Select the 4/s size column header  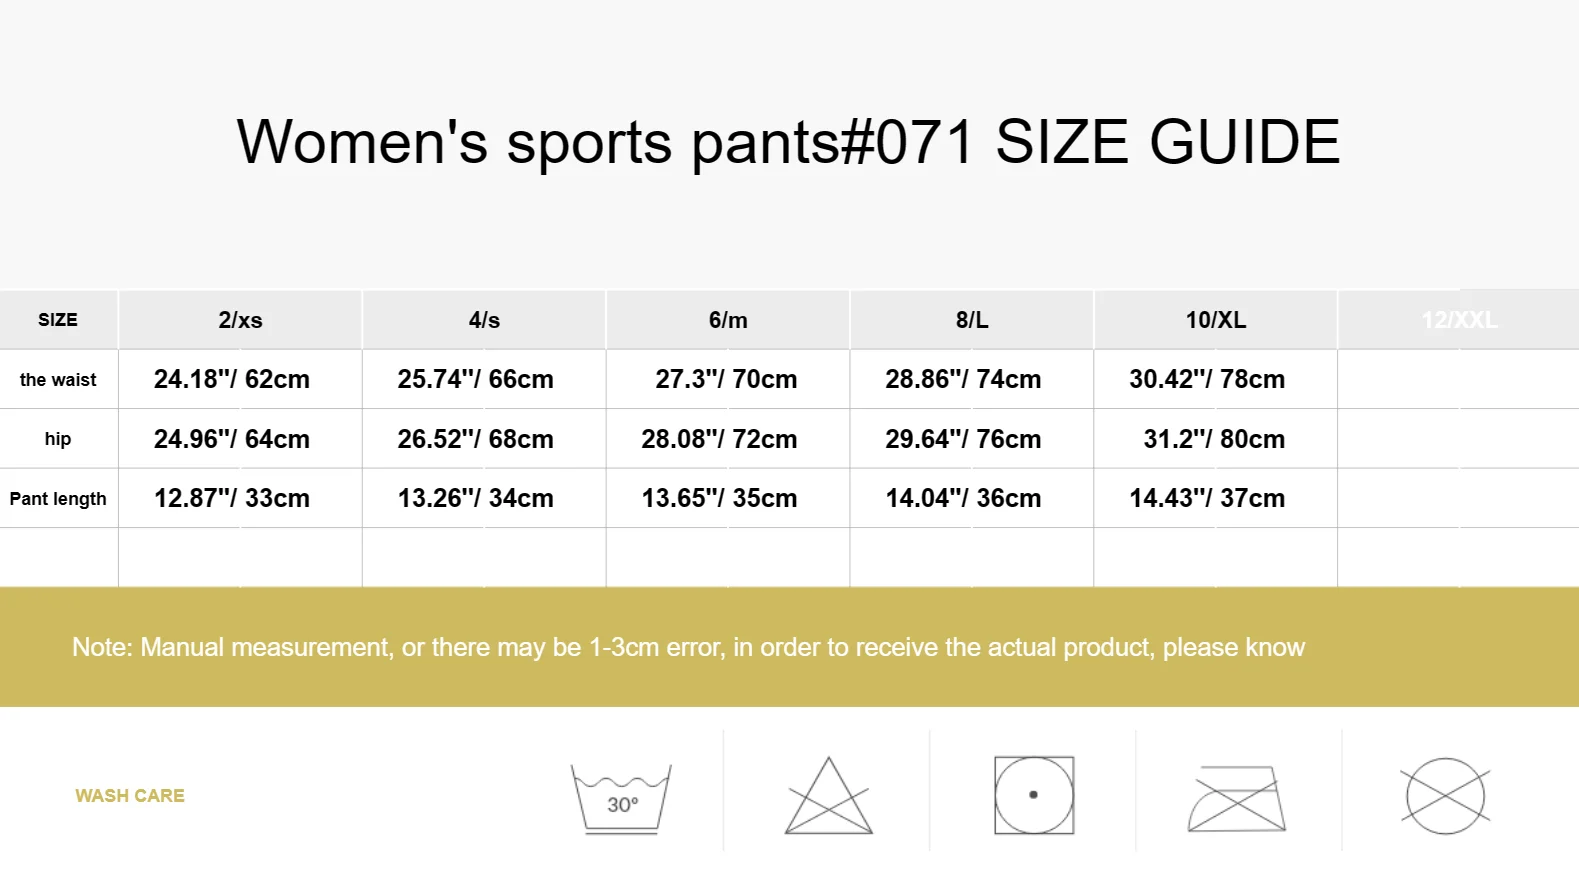pyautogui.click(x=484, y=320)
